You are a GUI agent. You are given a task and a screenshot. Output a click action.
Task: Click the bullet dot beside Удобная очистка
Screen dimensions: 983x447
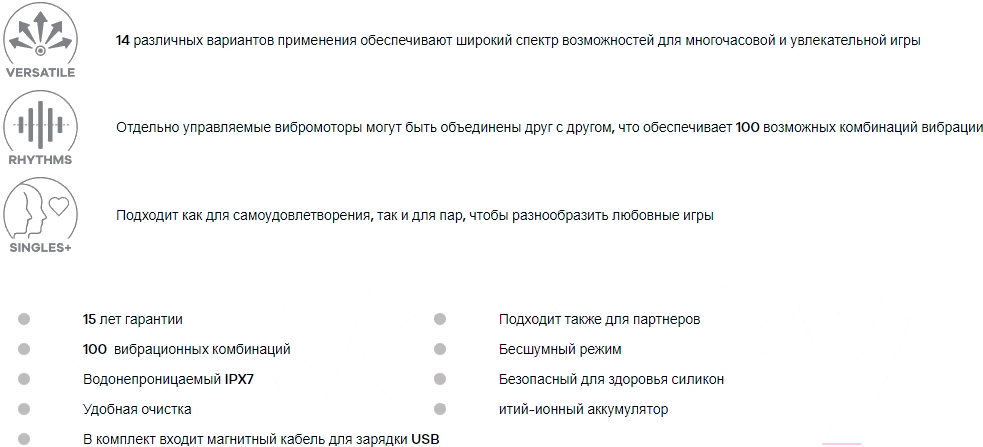coord(24,409)
